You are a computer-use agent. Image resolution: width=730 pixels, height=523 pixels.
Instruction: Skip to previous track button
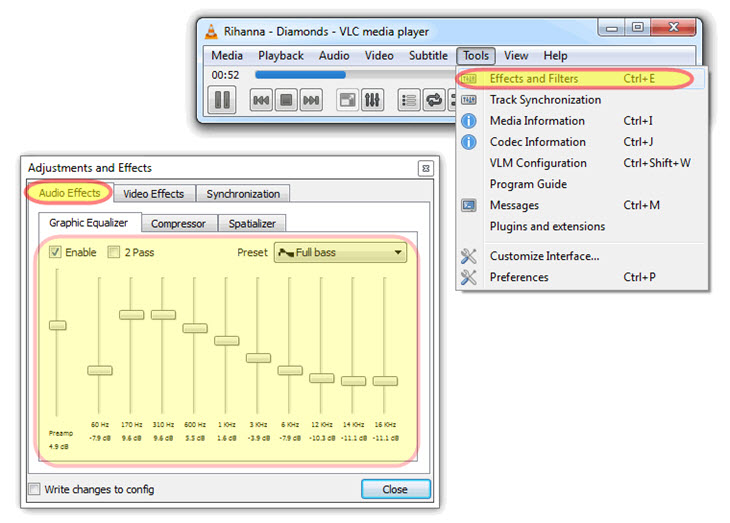tap(261, 100)
